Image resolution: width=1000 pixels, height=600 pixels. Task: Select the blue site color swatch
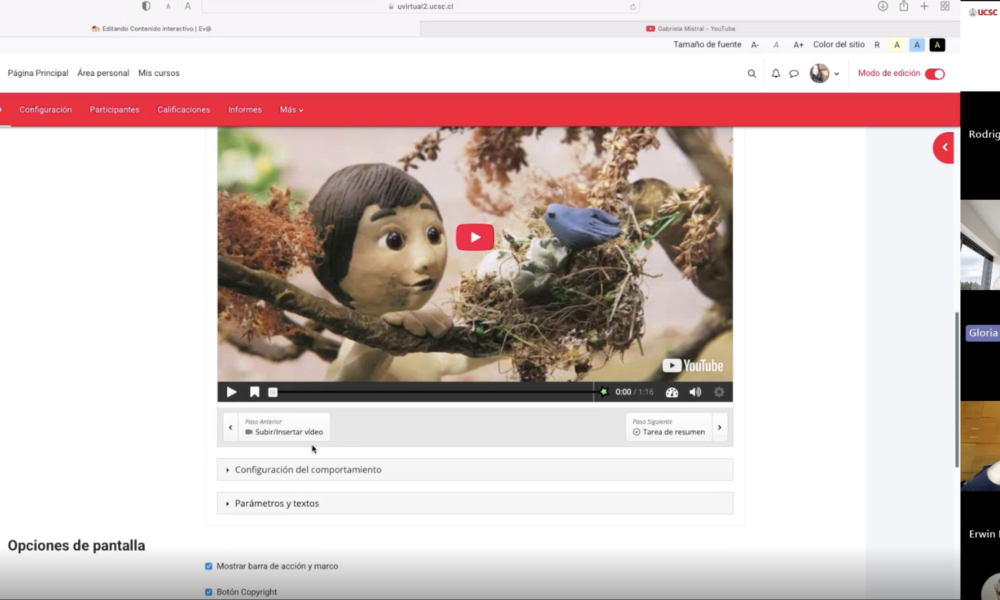pos(916,45)
